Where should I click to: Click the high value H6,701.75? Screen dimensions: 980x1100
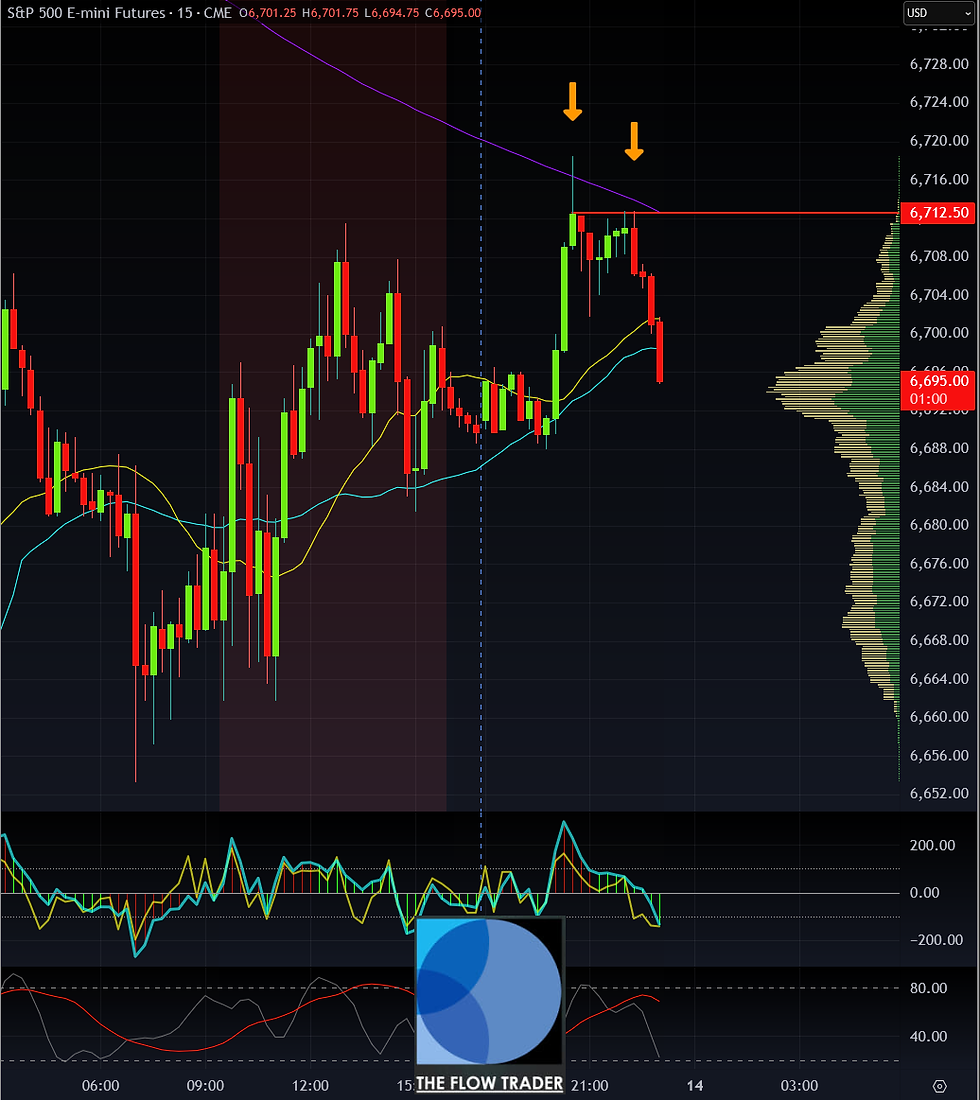tap(330, 13)
